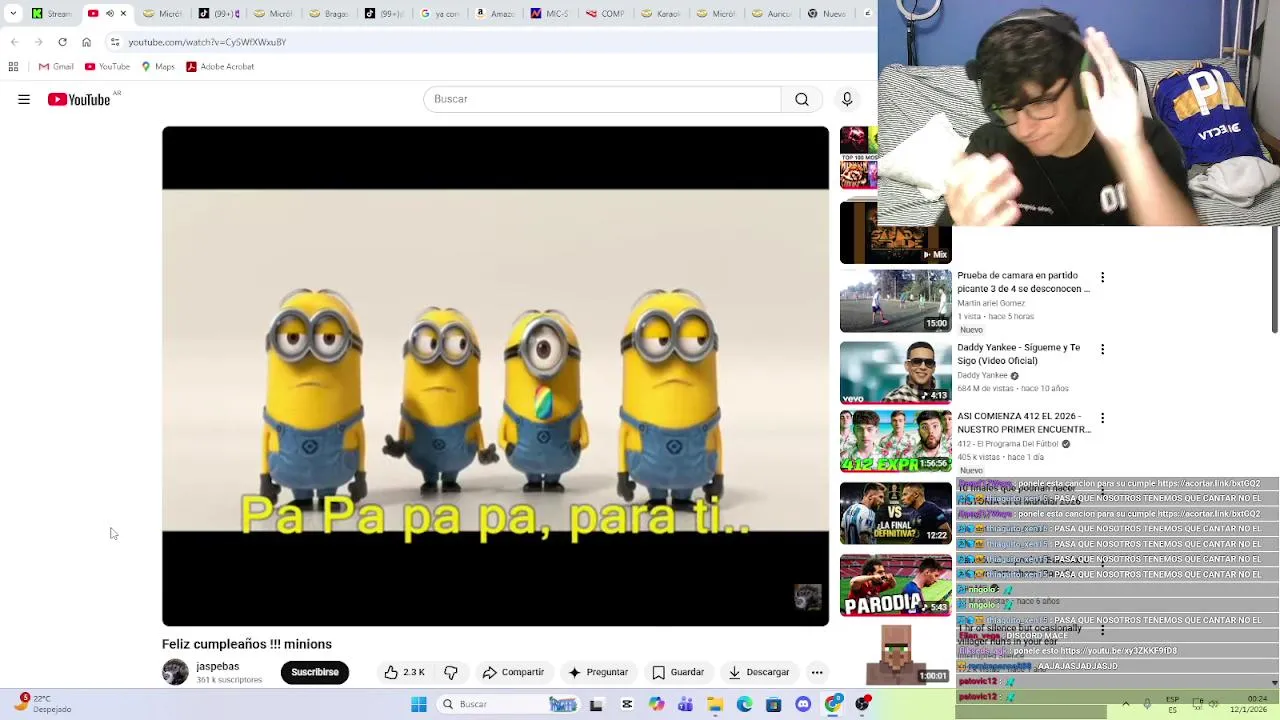Go forward with the browser forward arrow
The image size is (1280, 720).
point(38,42)
